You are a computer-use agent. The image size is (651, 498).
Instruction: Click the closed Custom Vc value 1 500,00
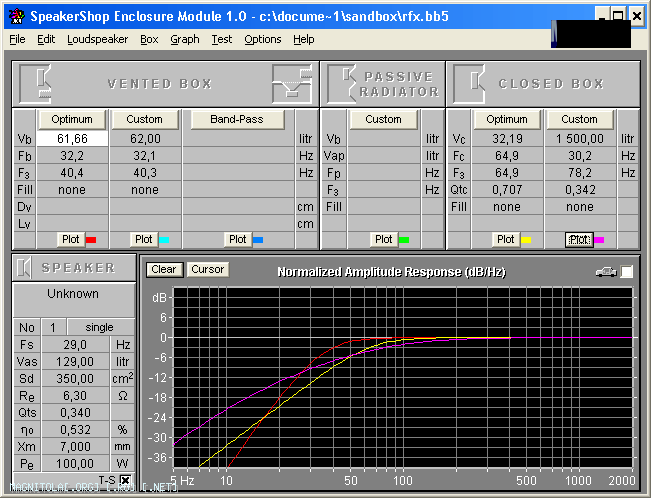[x=580, y=139]
